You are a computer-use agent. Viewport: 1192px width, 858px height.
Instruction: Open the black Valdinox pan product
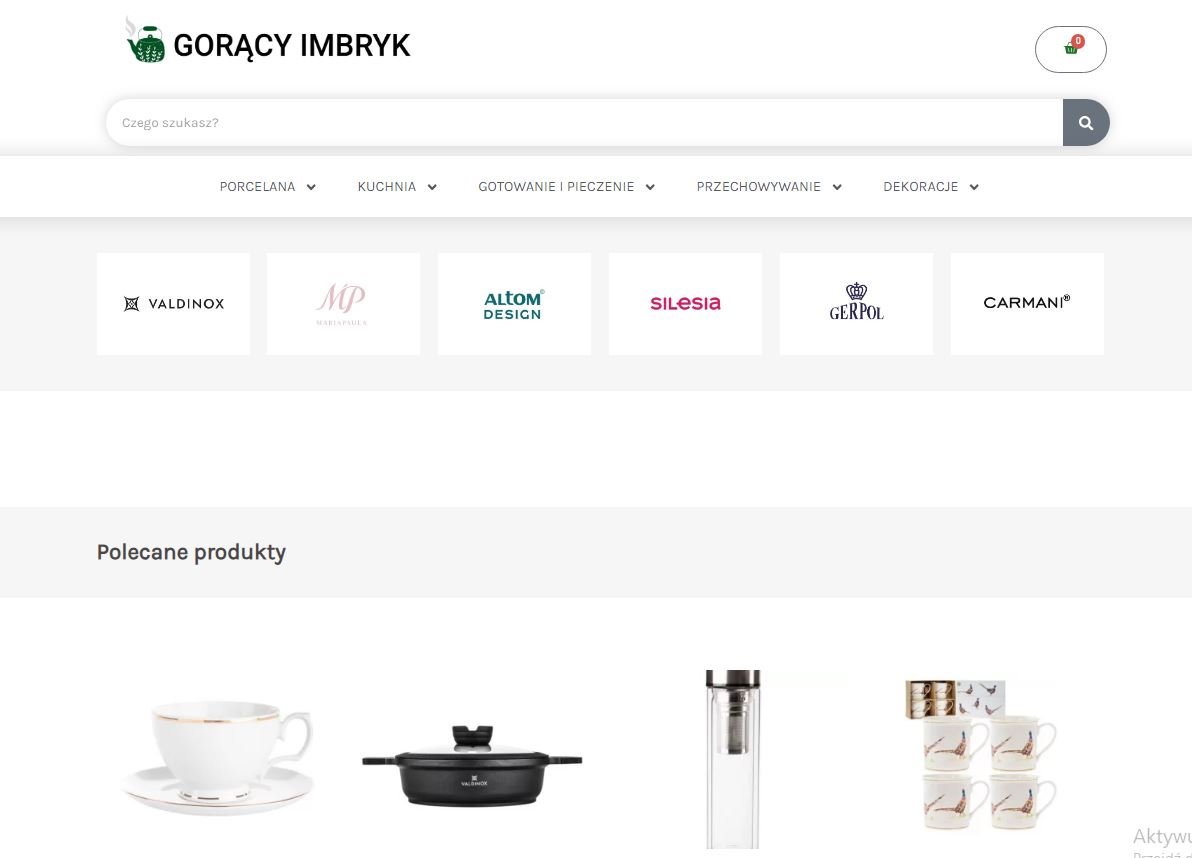[x=472, y=766]
